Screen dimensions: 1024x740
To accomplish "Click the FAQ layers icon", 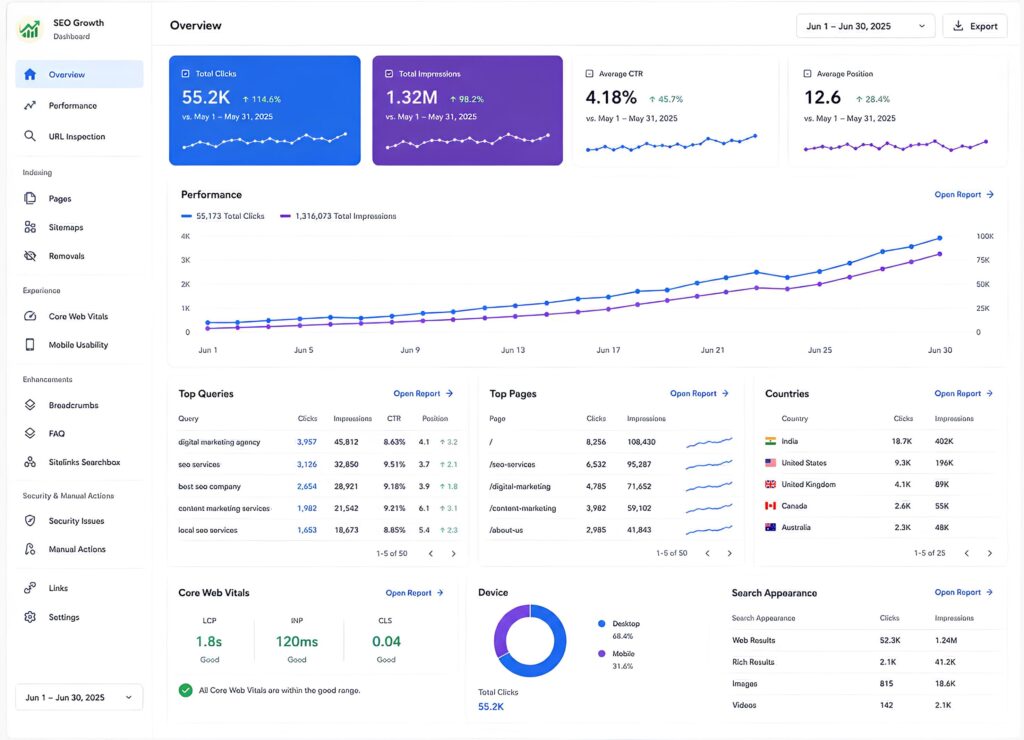I will coord(30,433).
